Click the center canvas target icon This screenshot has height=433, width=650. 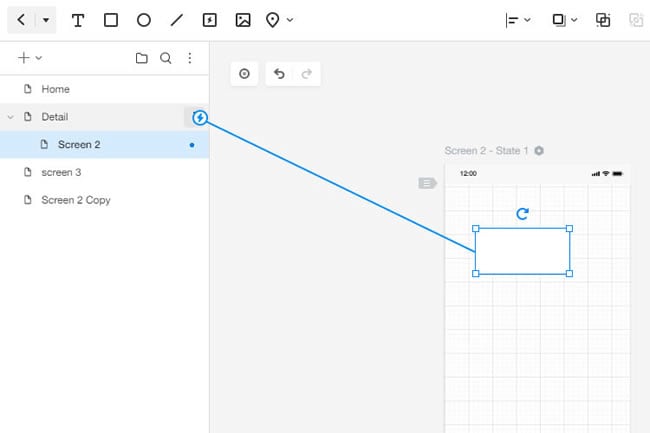click(x=244, y=74)
